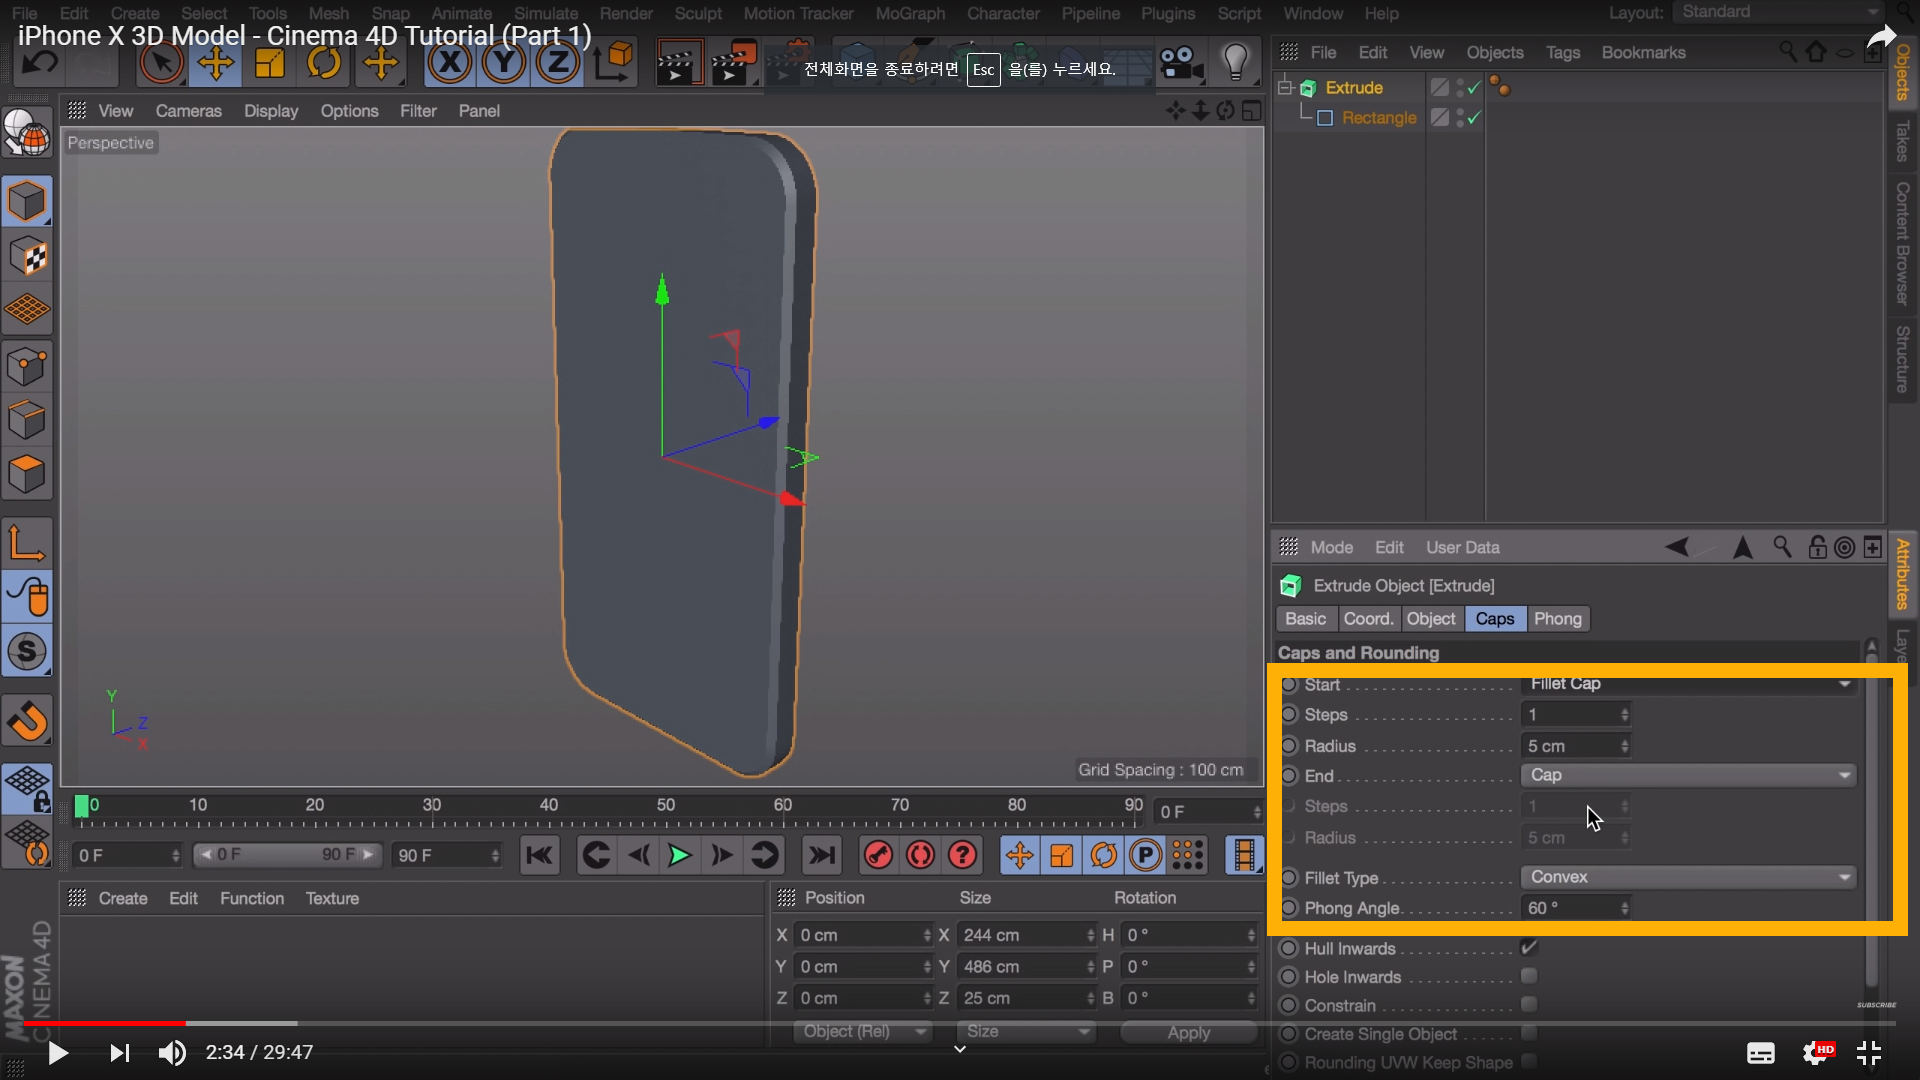This screenshot has height=1080, width=1920.
Task: Open the MoGraph menu
Action: coord(910,13)
